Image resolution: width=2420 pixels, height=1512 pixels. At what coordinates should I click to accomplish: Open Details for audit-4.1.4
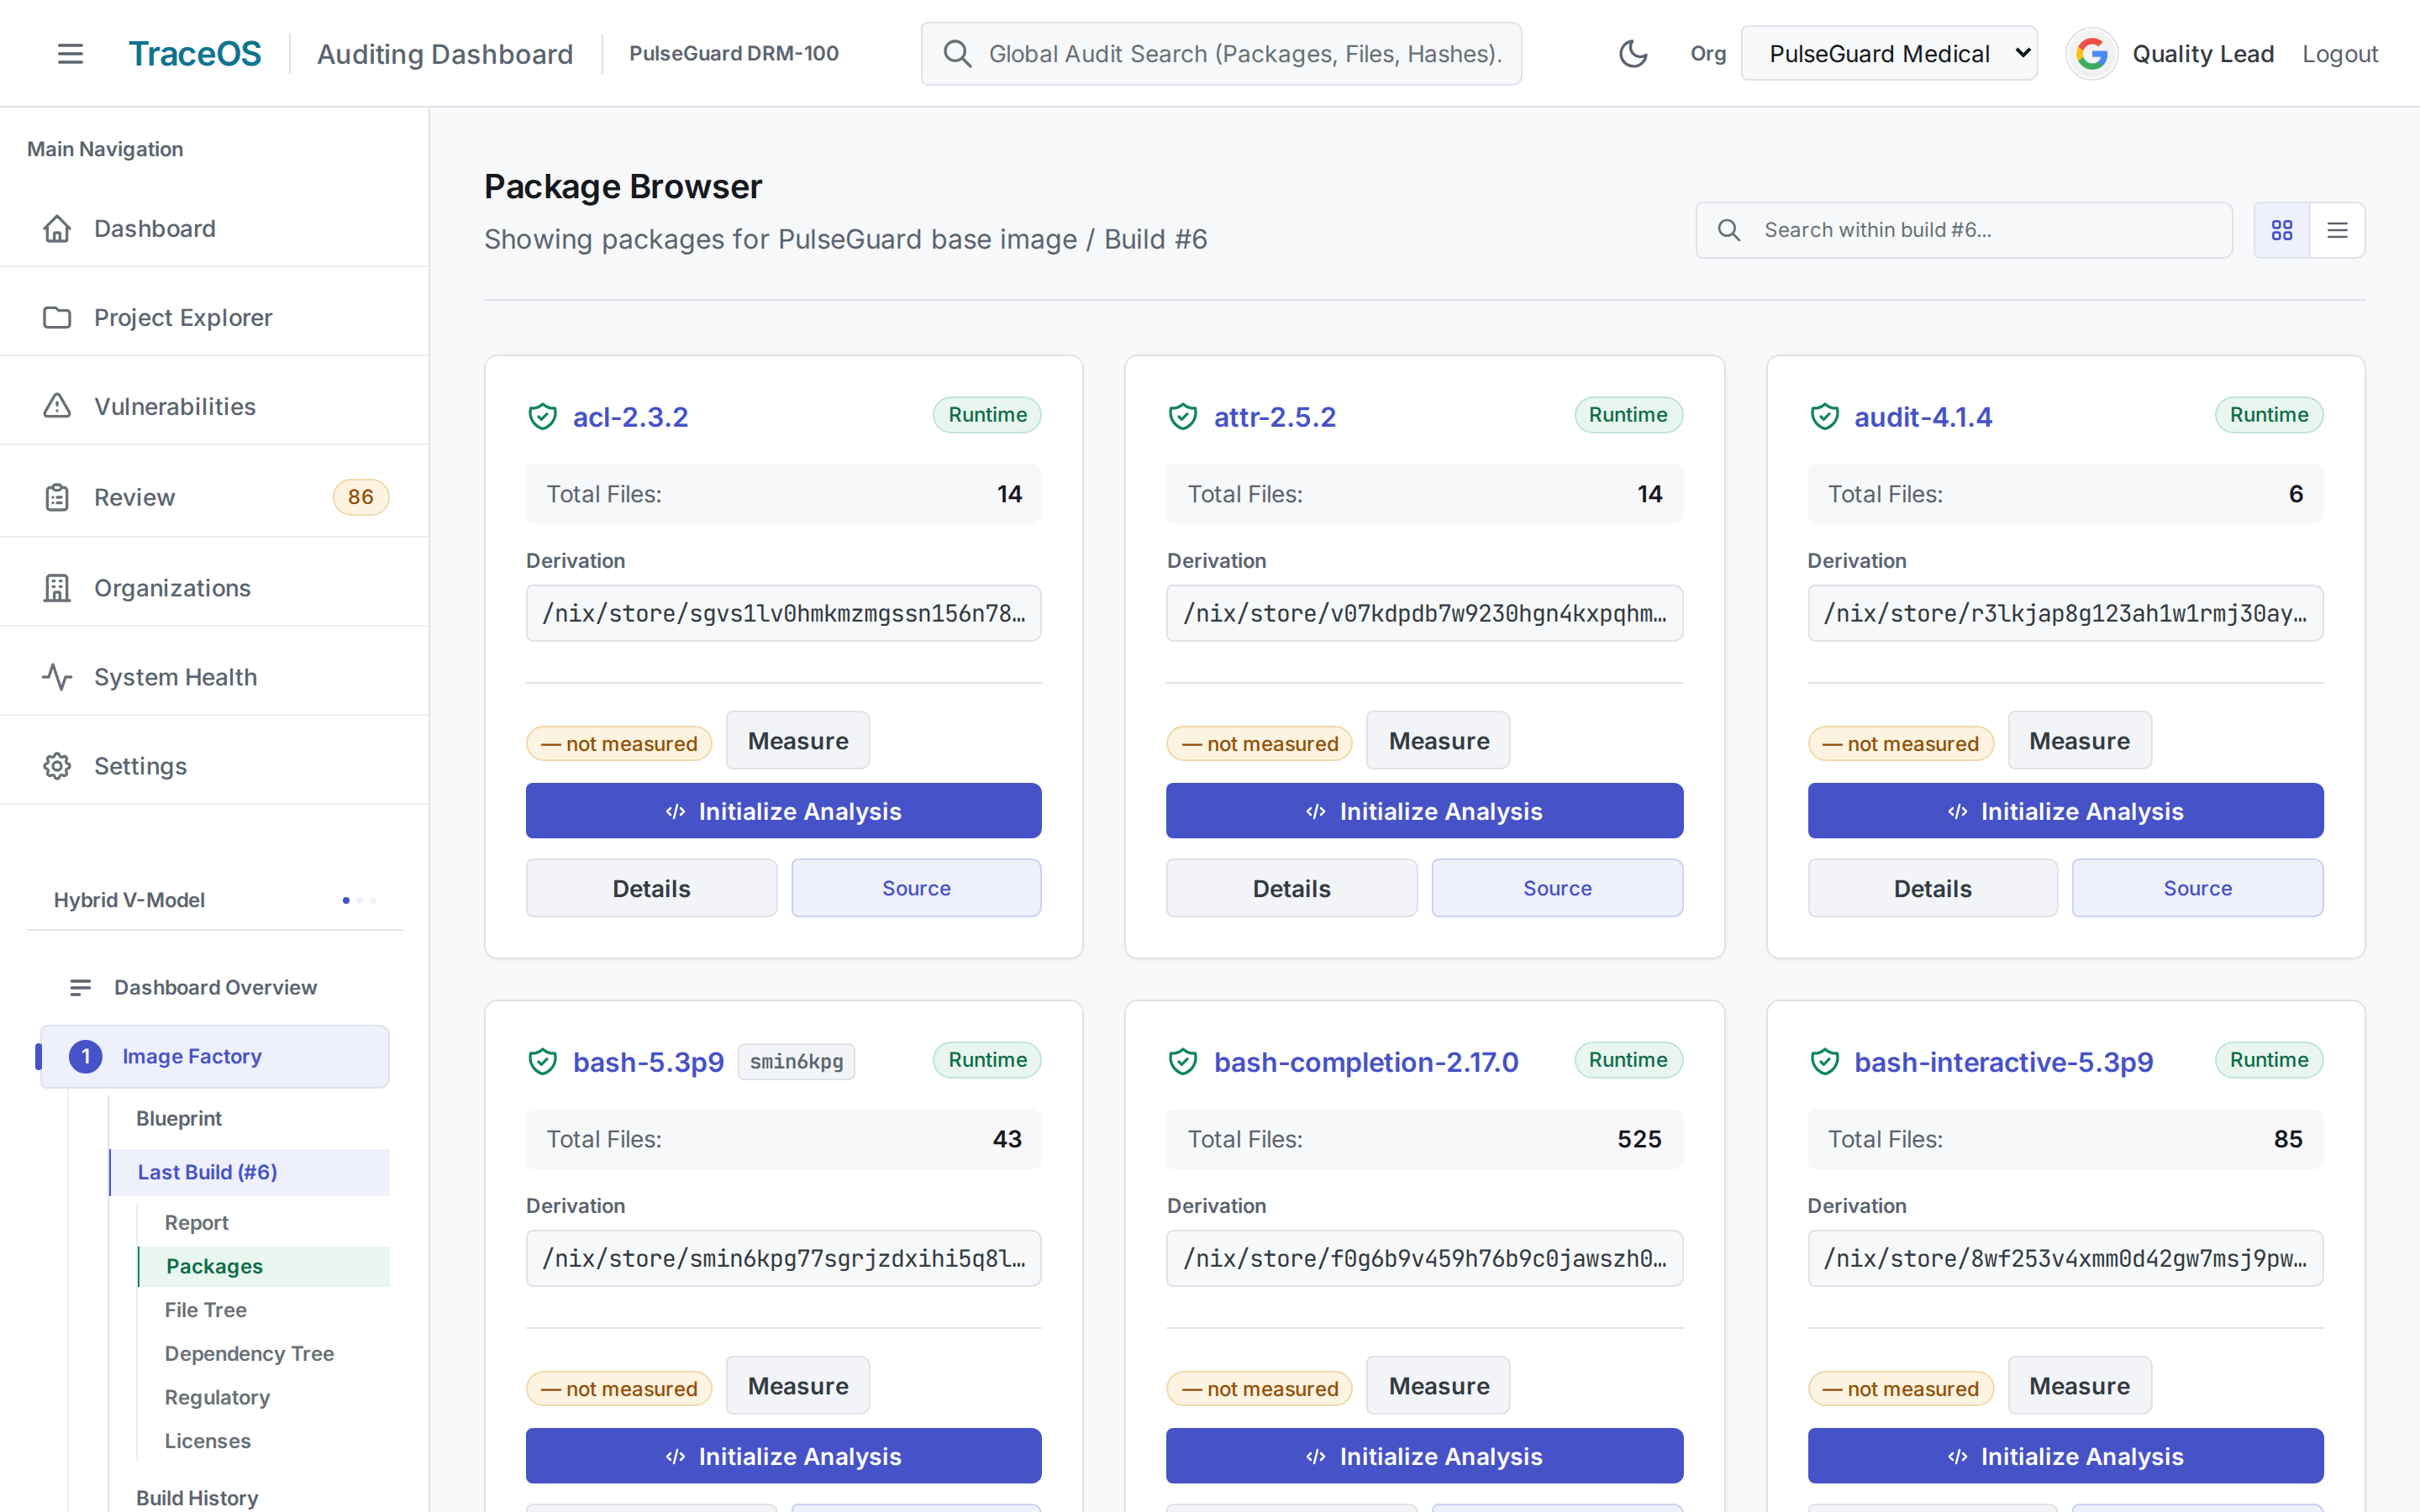1932,888
